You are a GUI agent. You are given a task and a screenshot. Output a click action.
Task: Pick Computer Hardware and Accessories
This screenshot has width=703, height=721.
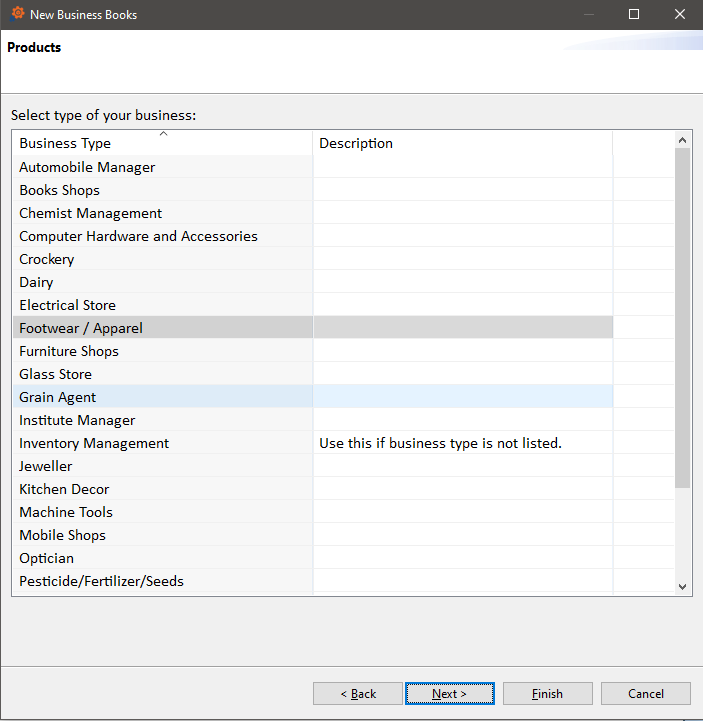point(138,236)
